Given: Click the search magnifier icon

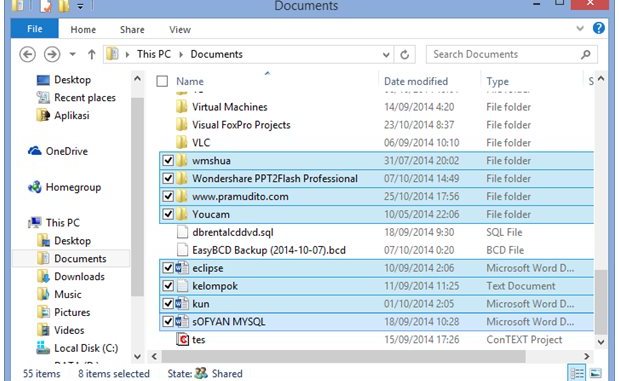Looking at the screenshot, I should coord(586,54).
